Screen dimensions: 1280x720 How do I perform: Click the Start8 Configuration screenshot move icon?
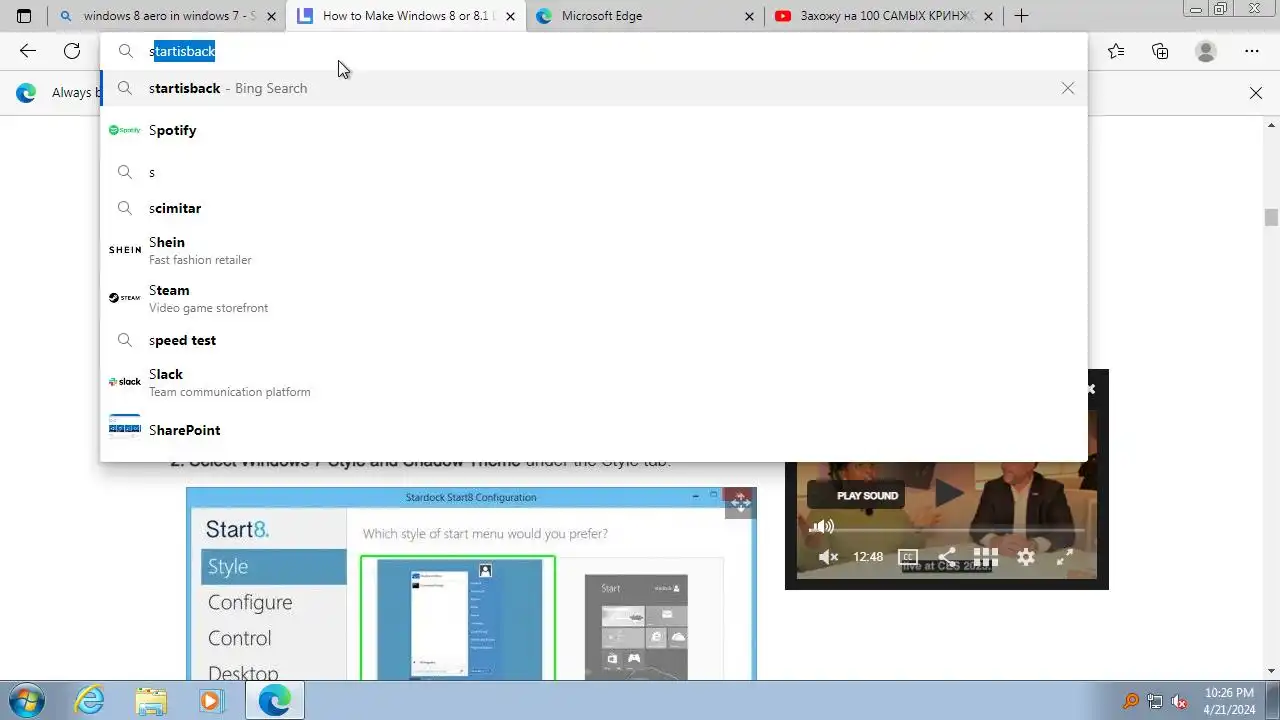tap(740, 503)
